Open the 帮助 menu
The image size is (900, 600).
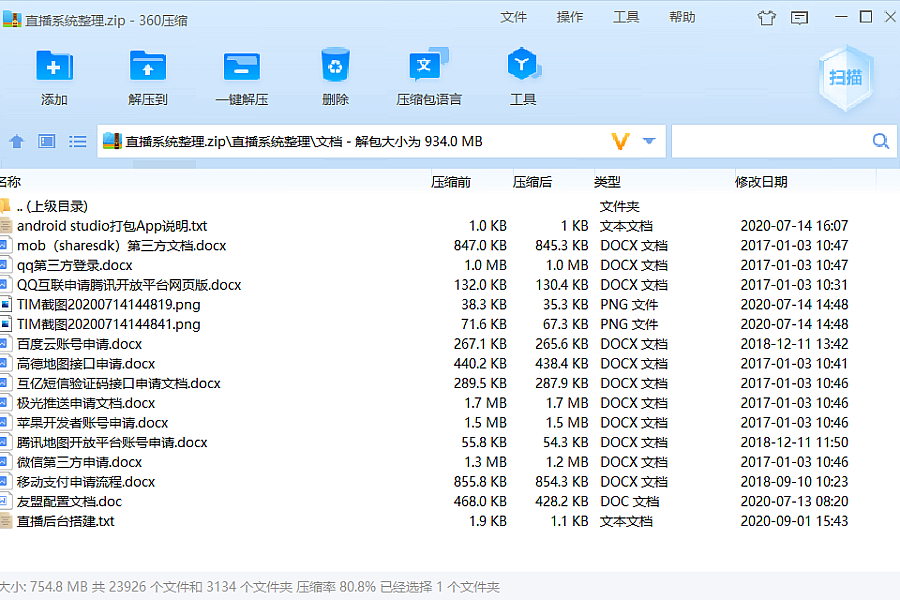682,17
